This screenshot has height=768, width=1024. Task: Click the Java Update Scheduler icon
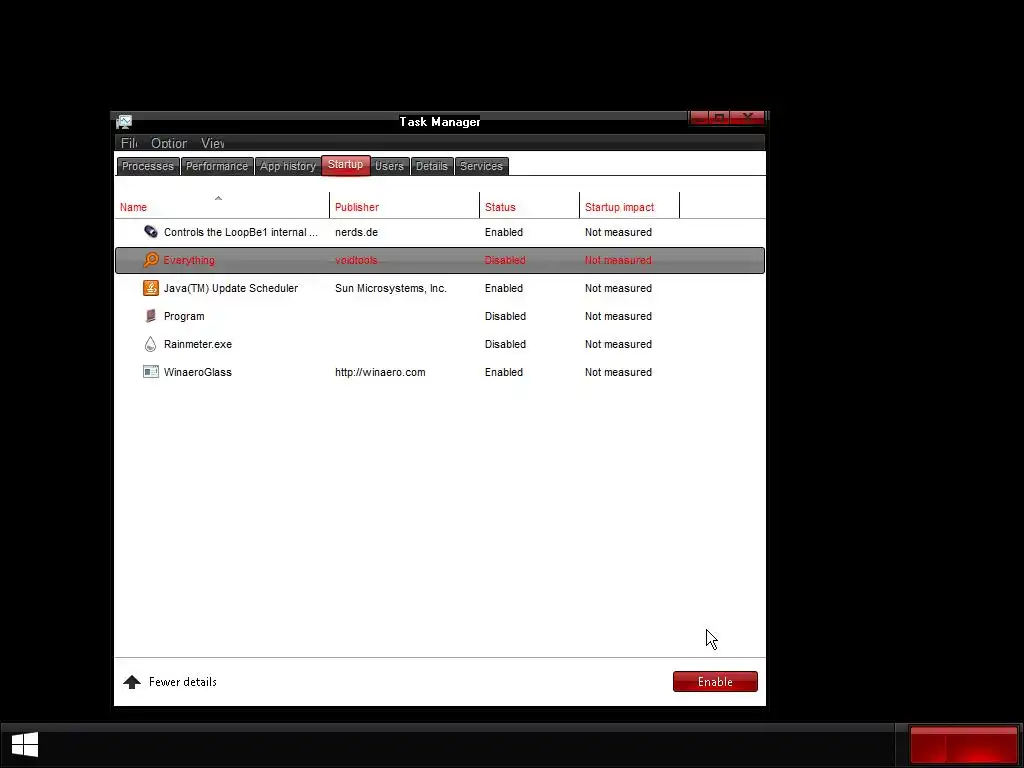(x=151, y=288)
